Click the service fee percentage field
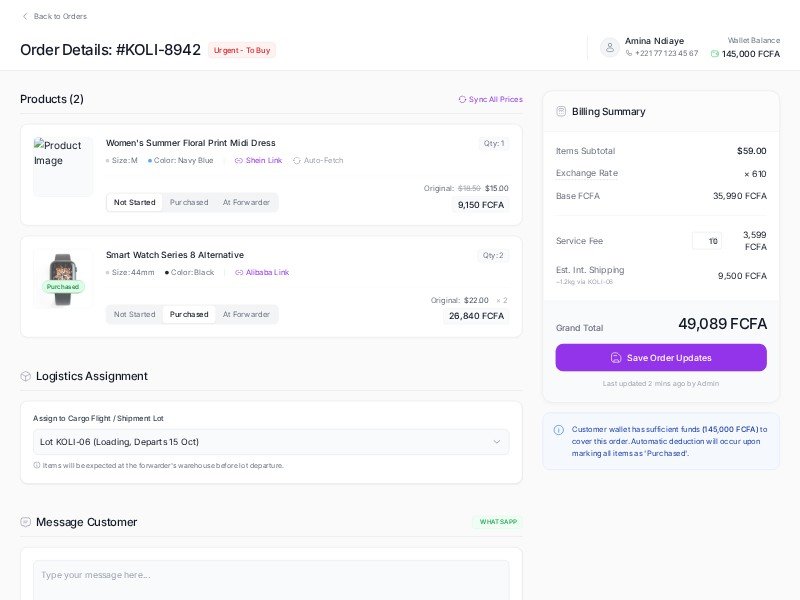Screen dimensions: 800x600 707,241
